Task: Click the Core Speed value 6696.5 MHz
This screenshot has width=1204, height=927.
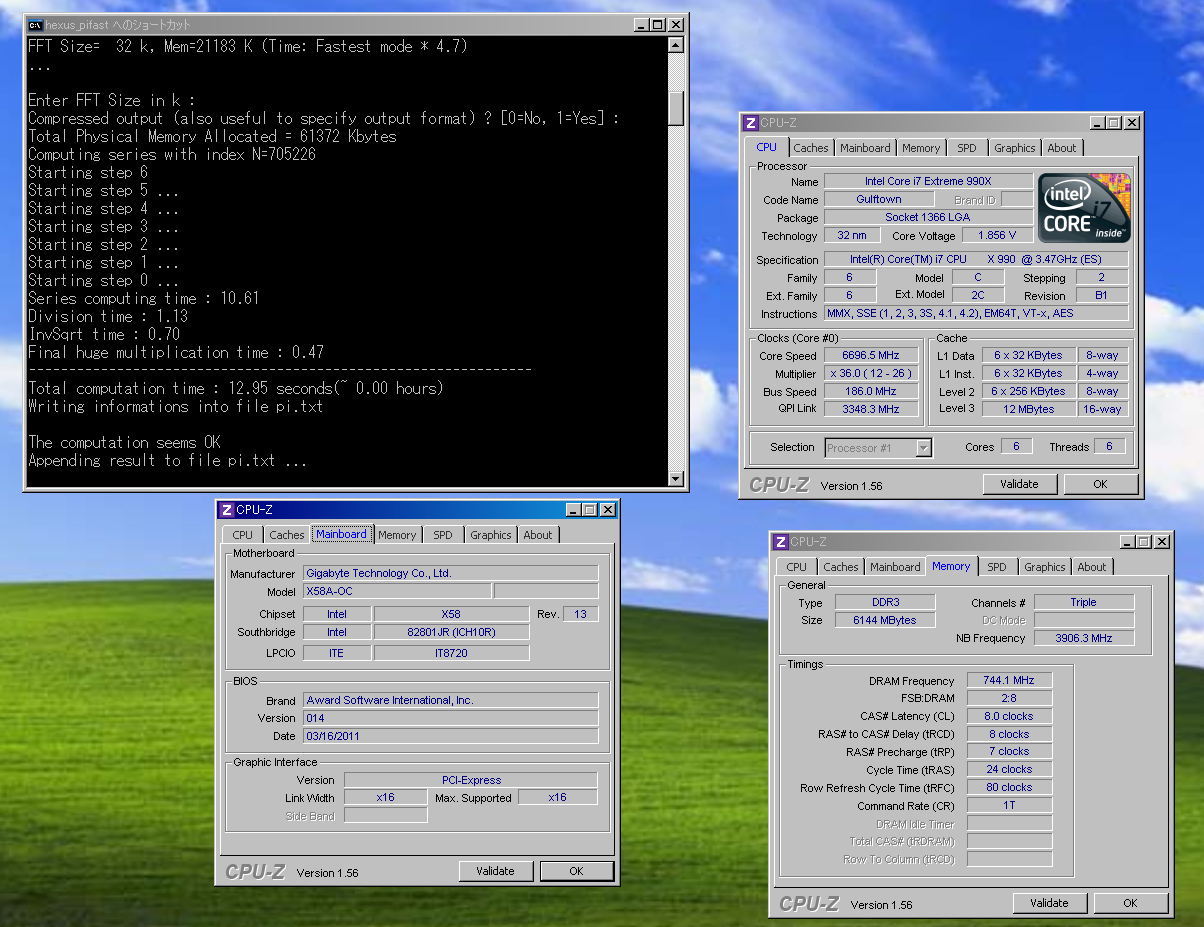Action: pos(871,355)
